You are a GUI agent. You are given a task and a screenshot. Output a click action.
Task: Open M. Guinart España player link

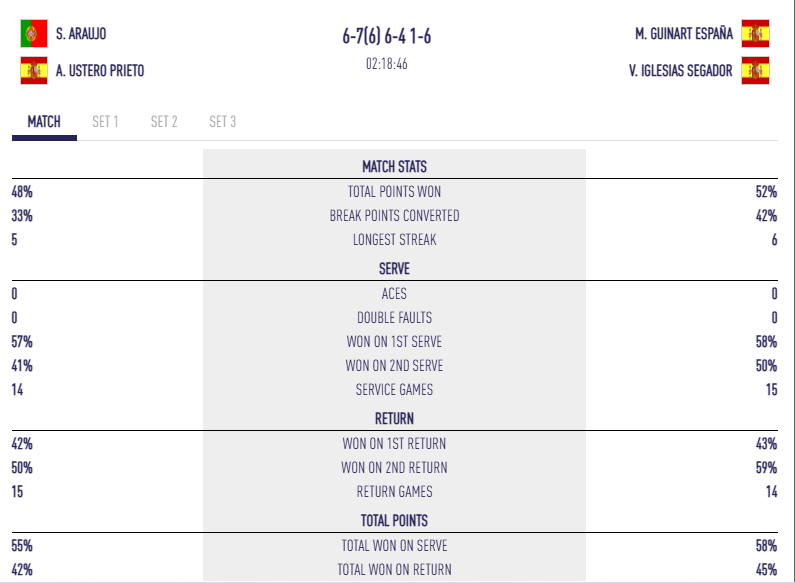pyautogui.click(x=684, y=34)
